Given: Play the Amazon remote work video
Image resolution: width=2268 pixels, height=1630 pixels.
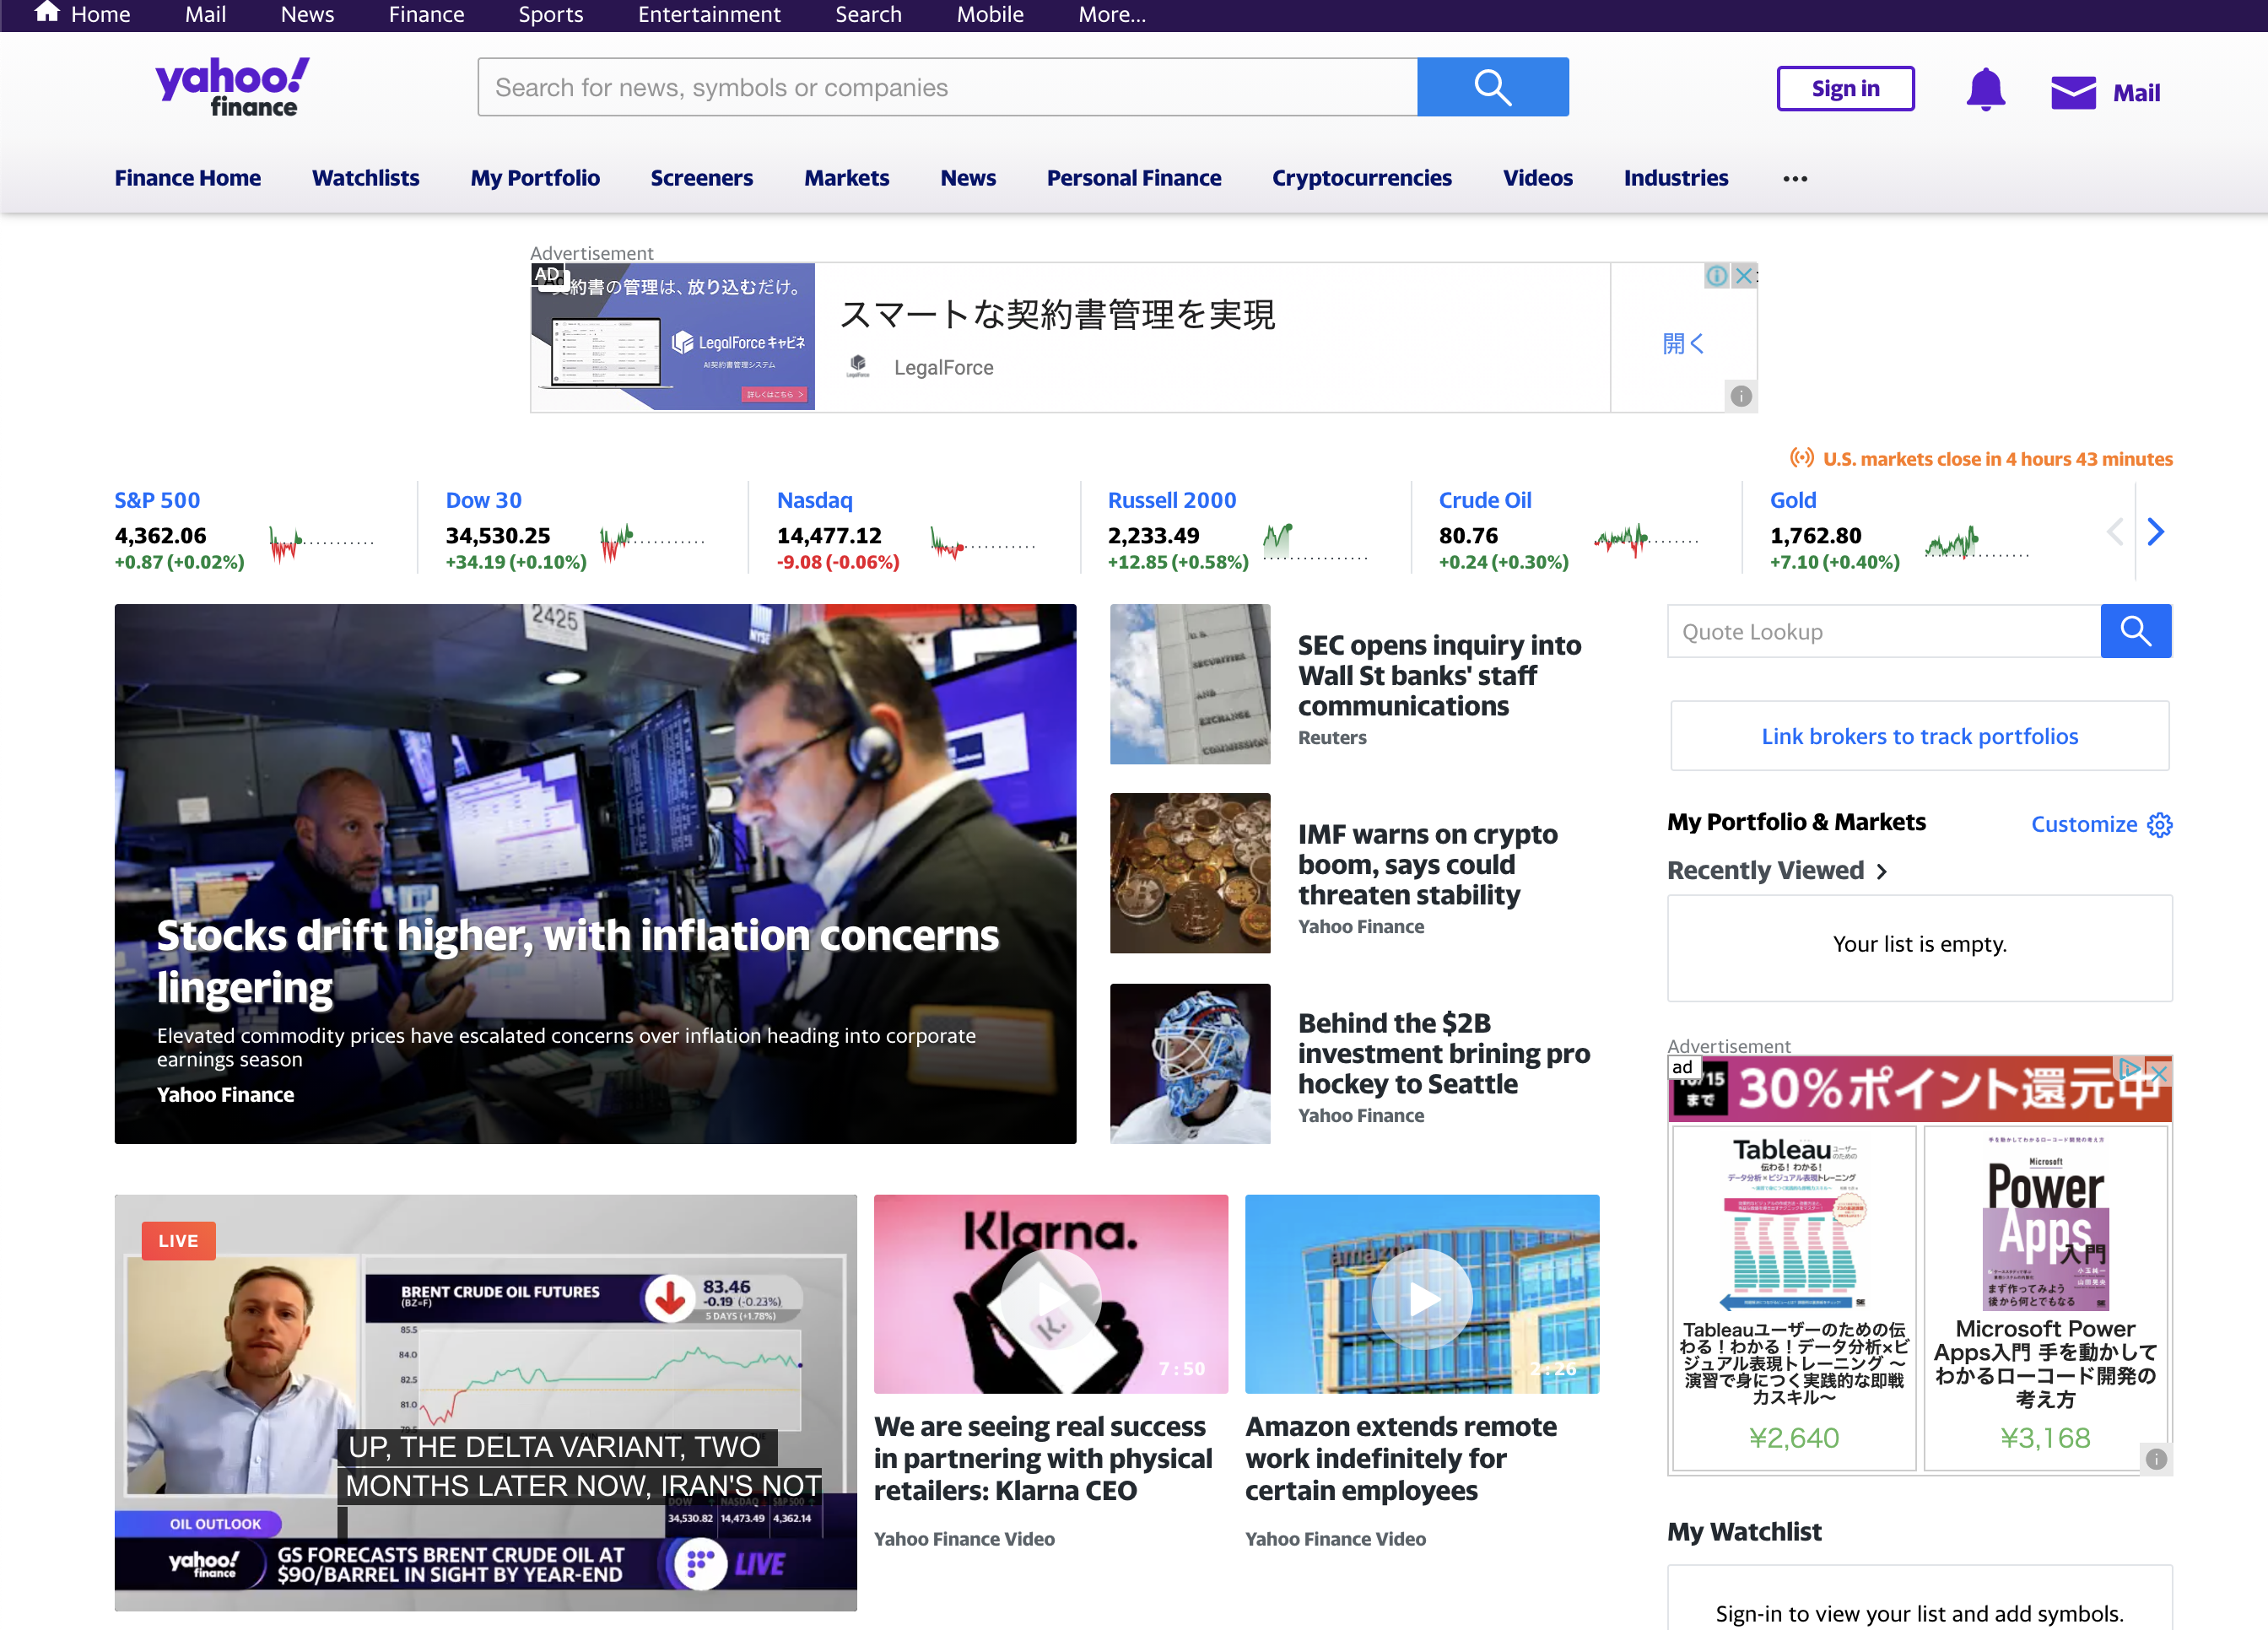Looking at the screenshot, I should tap(1421, 1299).
